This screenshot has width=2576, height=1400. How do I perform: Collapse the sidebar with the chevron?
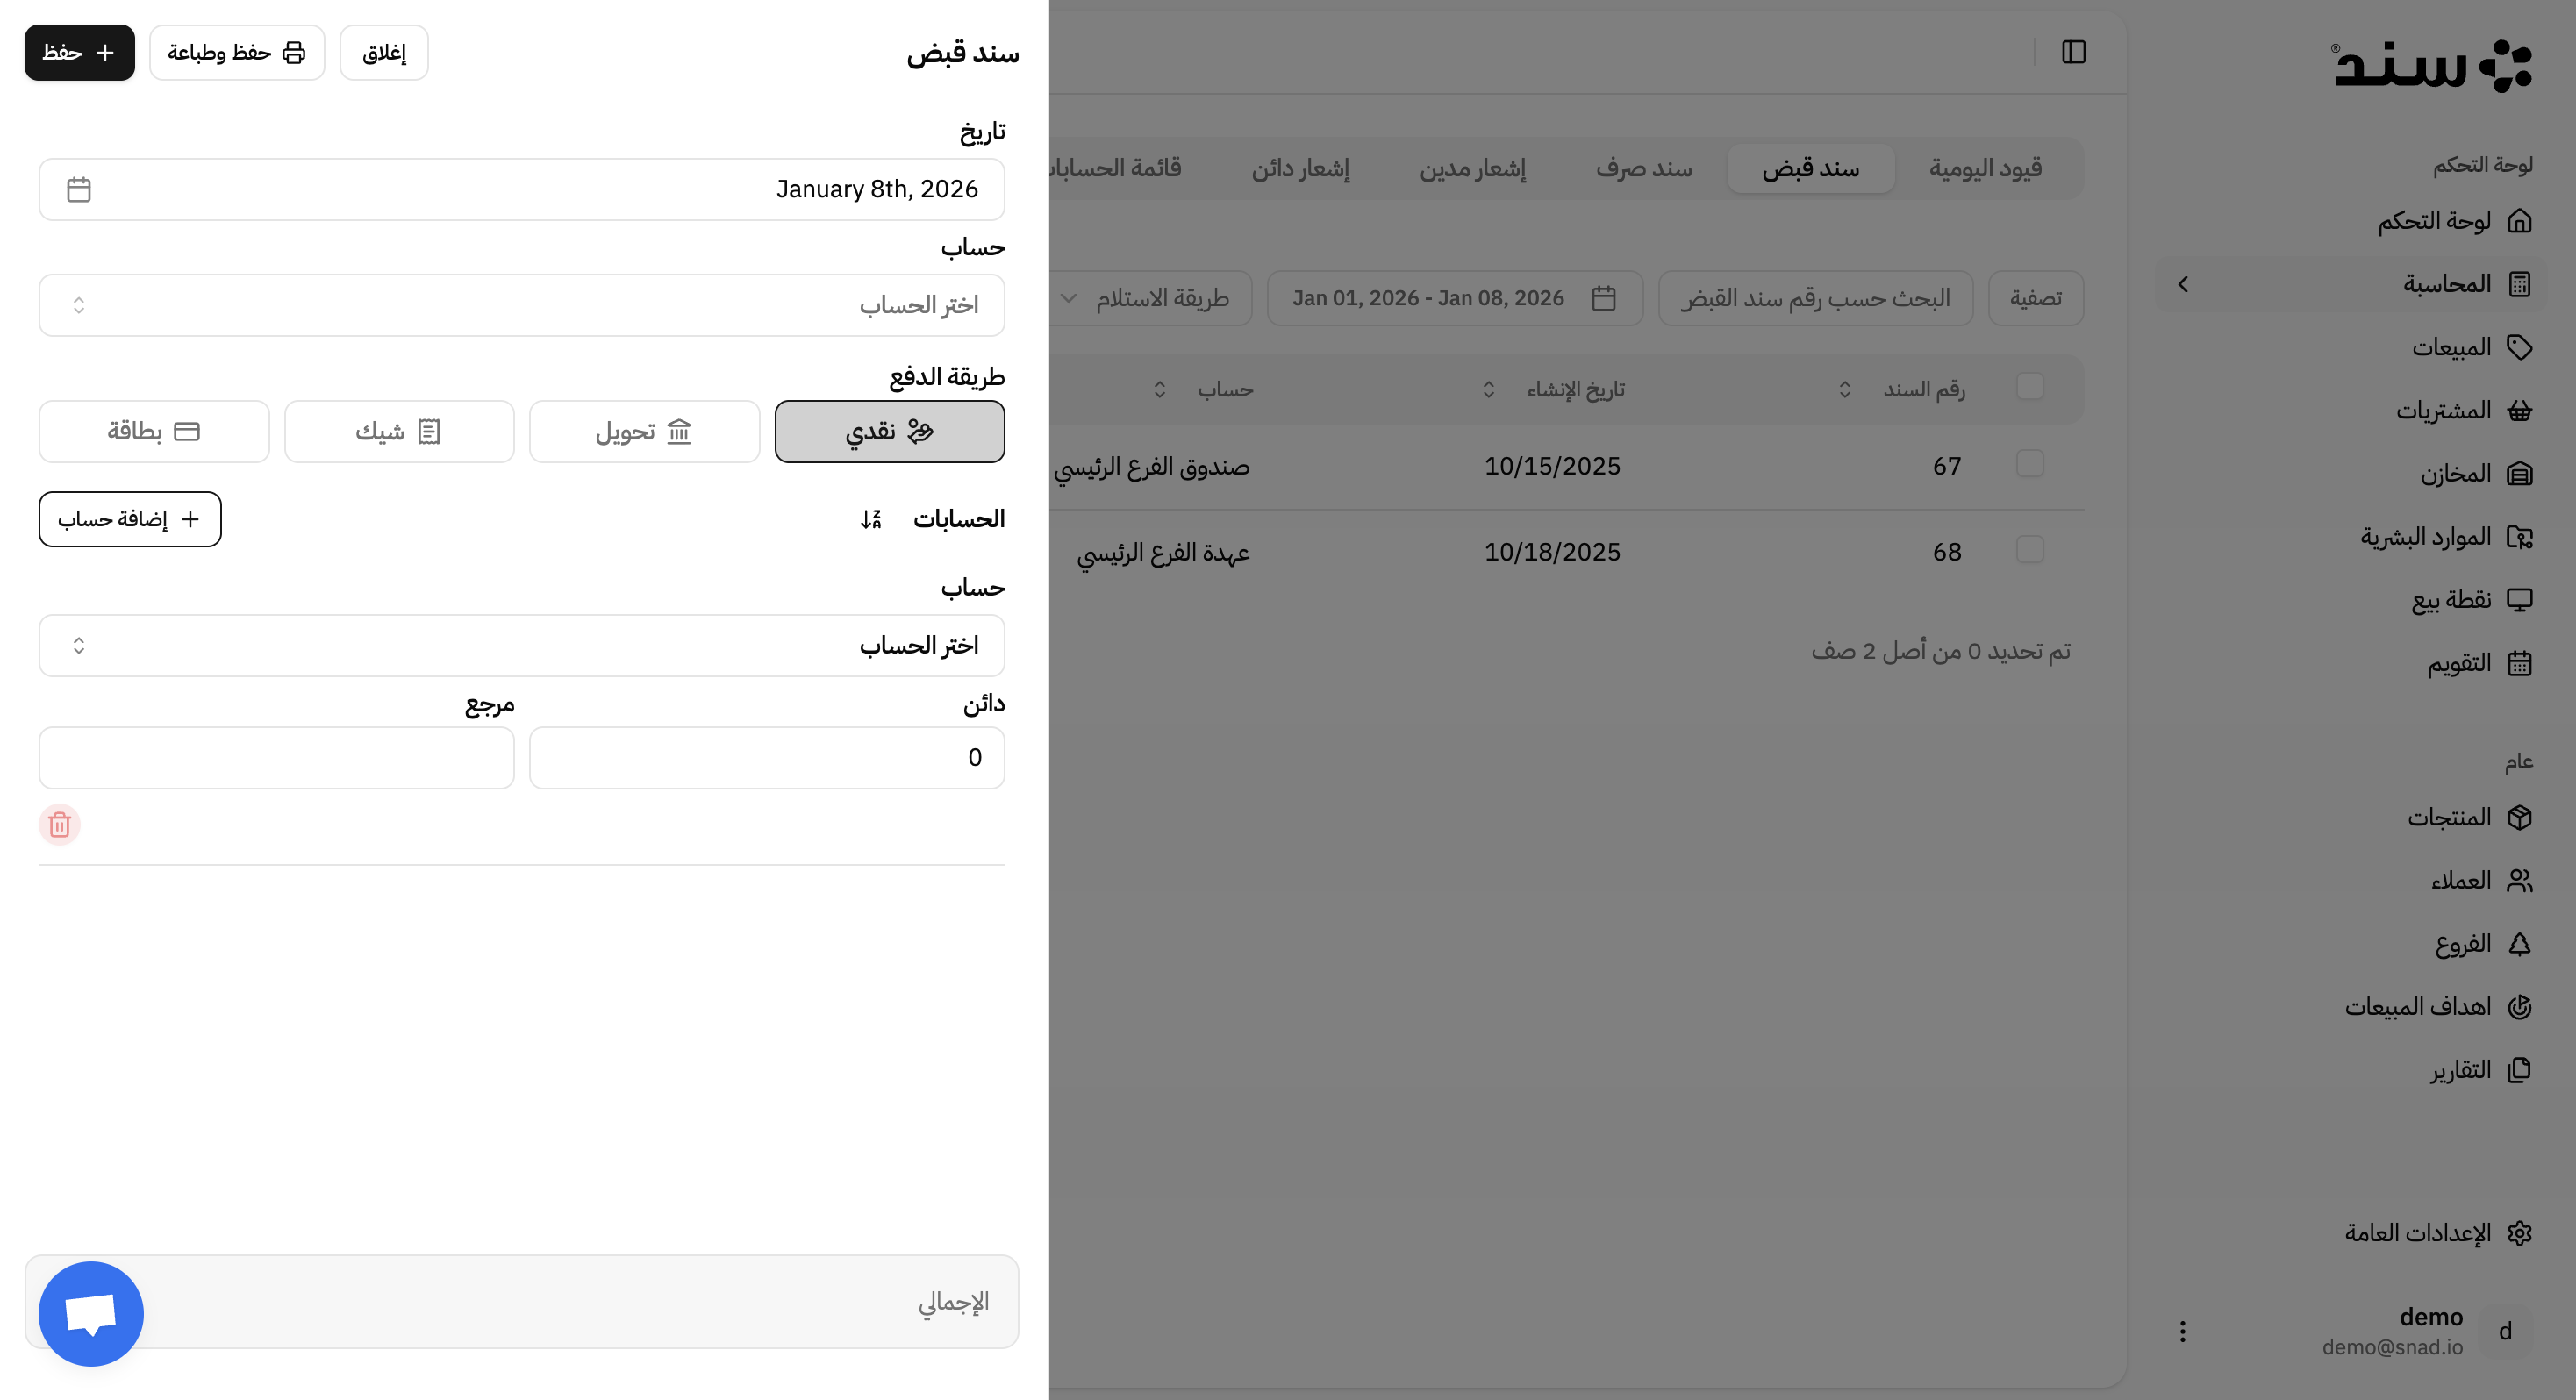click(x=2183, y=283)
